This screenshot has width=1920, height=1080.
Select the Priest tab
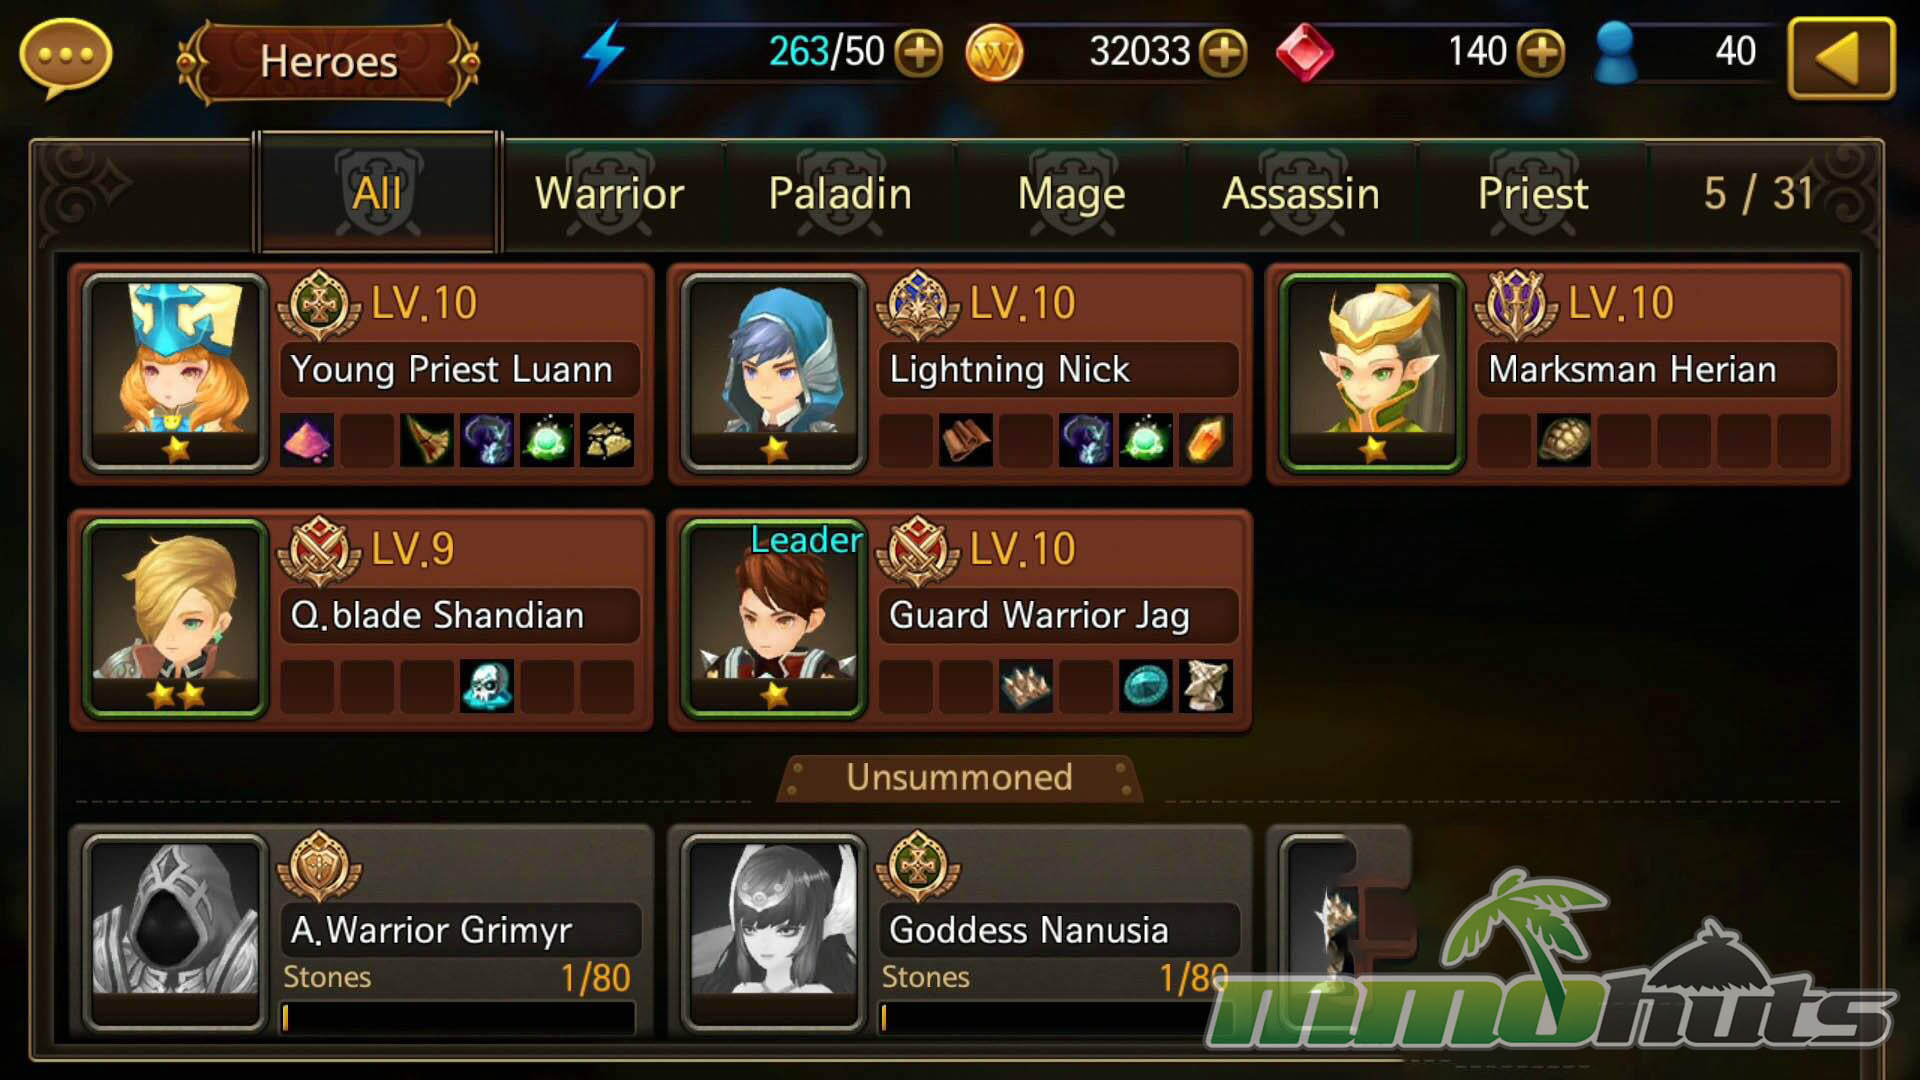(x=1532, y=193)
